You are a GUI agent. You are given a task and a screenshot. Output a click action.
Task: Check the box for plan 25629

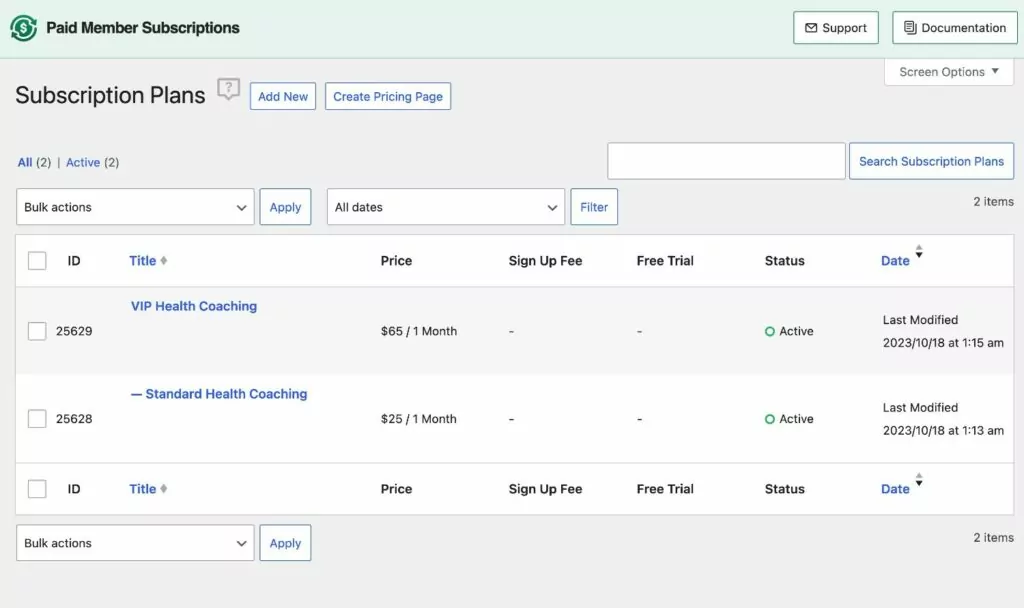click(37, 331)
